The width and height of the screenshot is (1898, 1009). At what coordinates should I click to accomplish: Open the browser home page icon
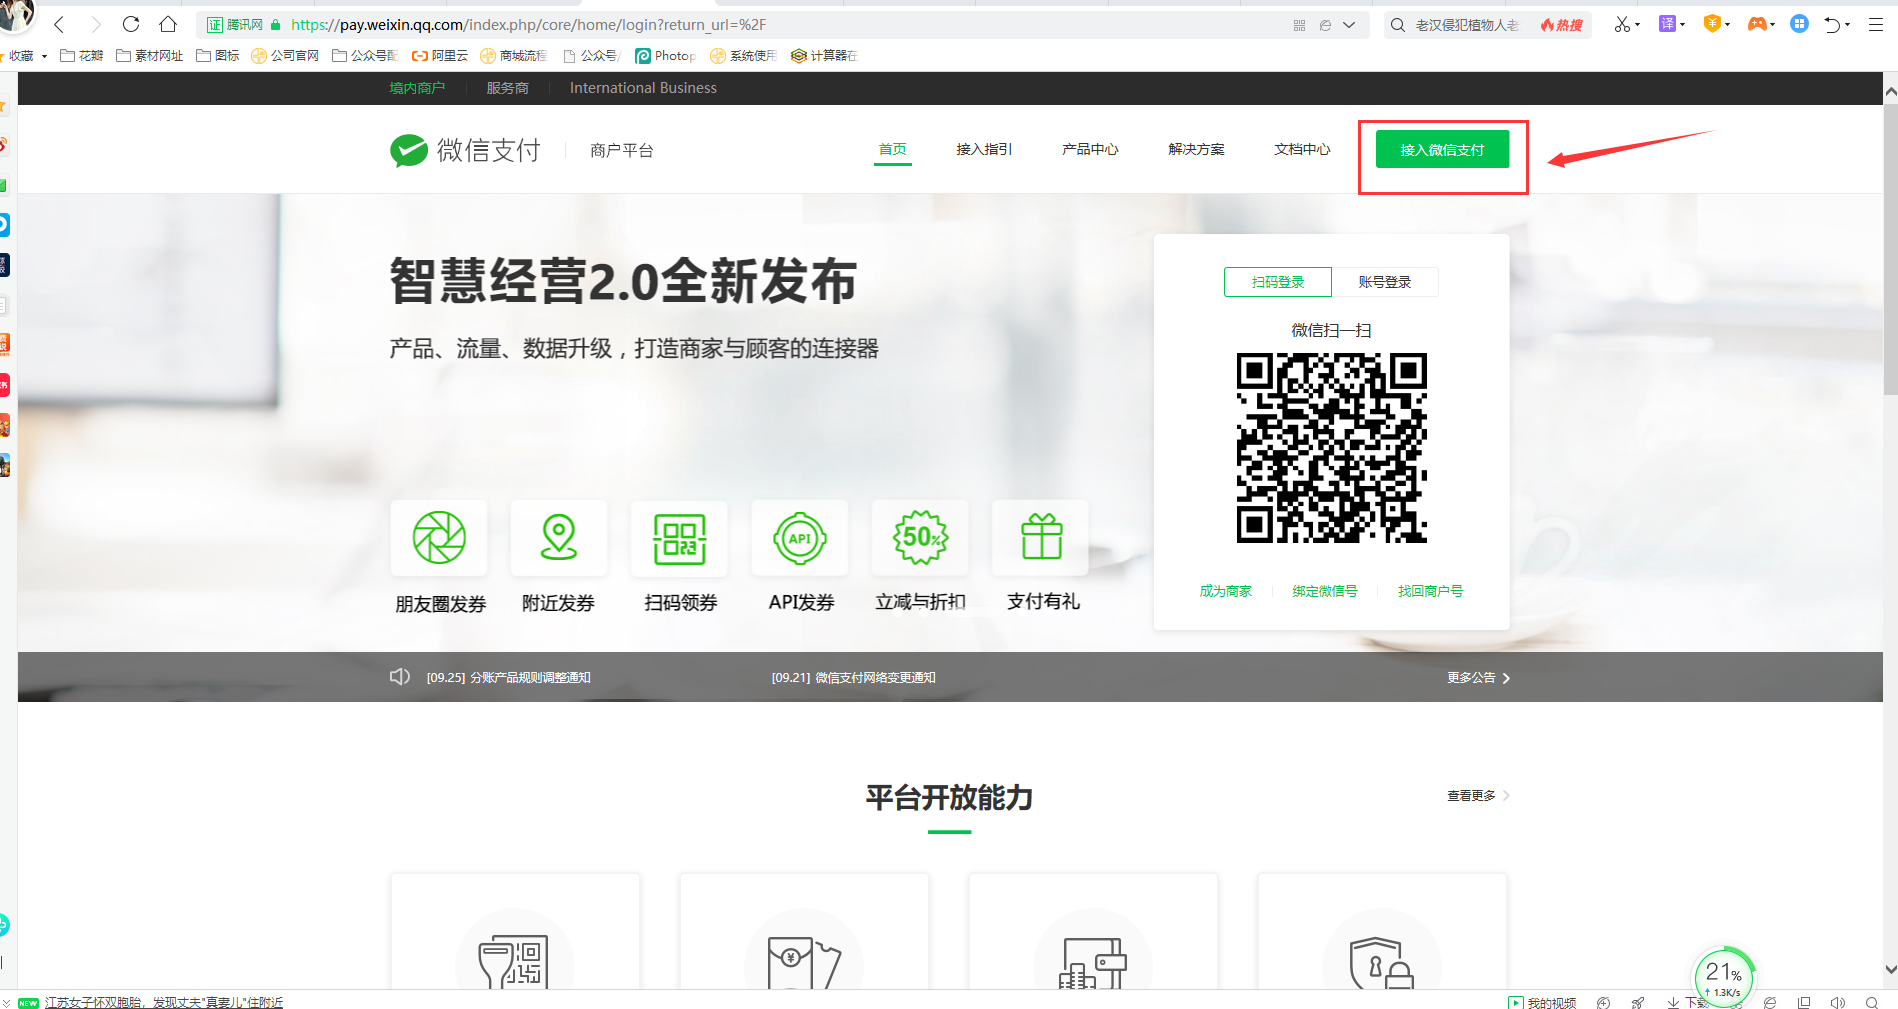tap(167, 24)
